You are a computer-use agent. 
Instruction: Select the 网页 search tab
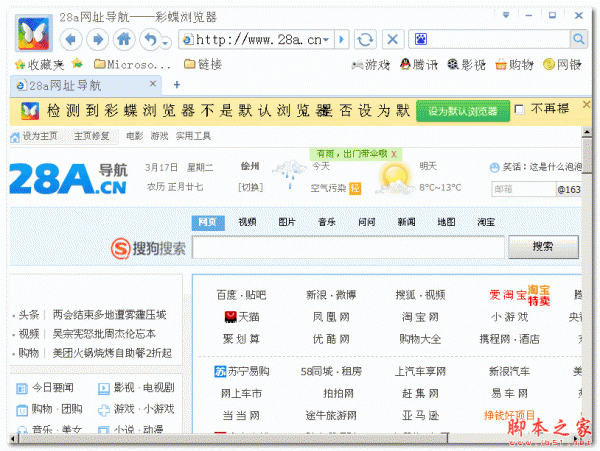coord(208,223)
